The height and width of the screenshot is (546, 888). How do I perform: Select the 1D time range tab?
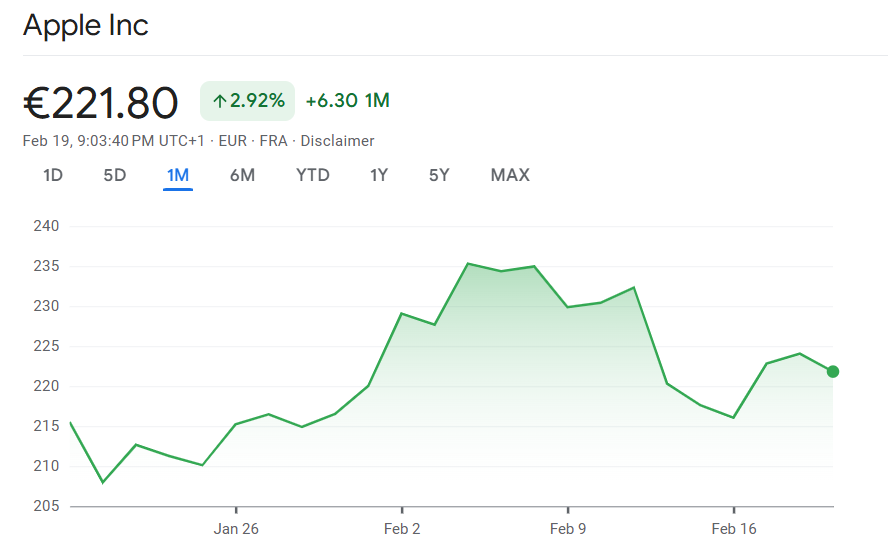(53, 175)
